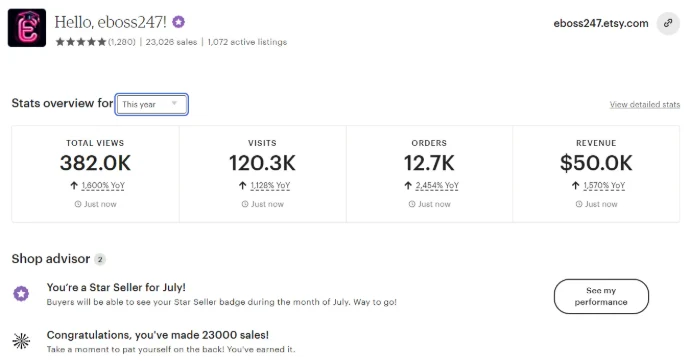The width and height of the screenshot is (690, 361).
Task: Click the 1,570% YoY revenue change
Action: pos(604,186)
